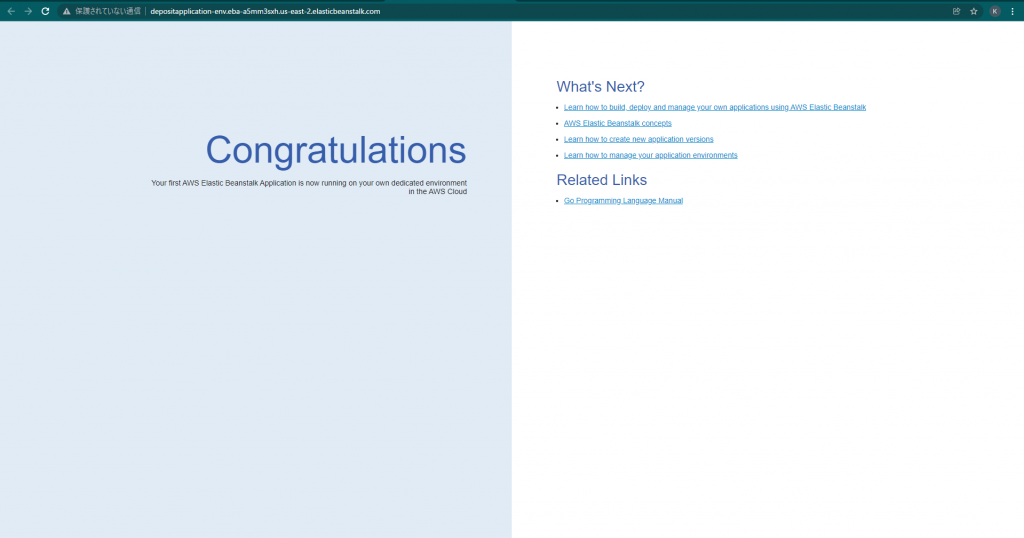
Task: Open the share page icon in address bar
Action: click(x=956, y=11)
